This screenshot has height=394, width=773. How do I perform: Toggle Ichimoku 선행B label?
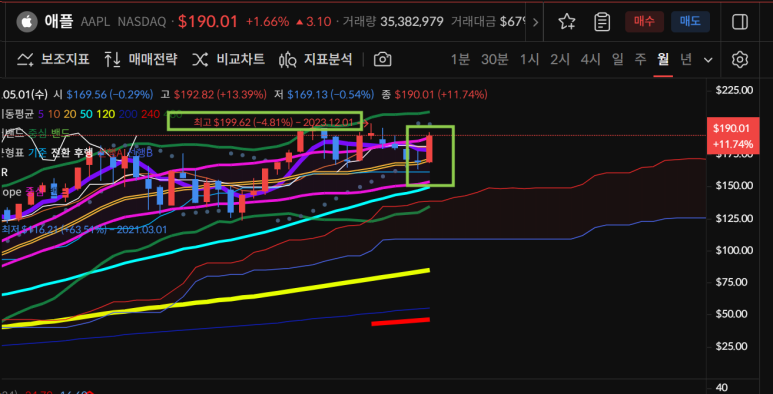pos(140,153)
